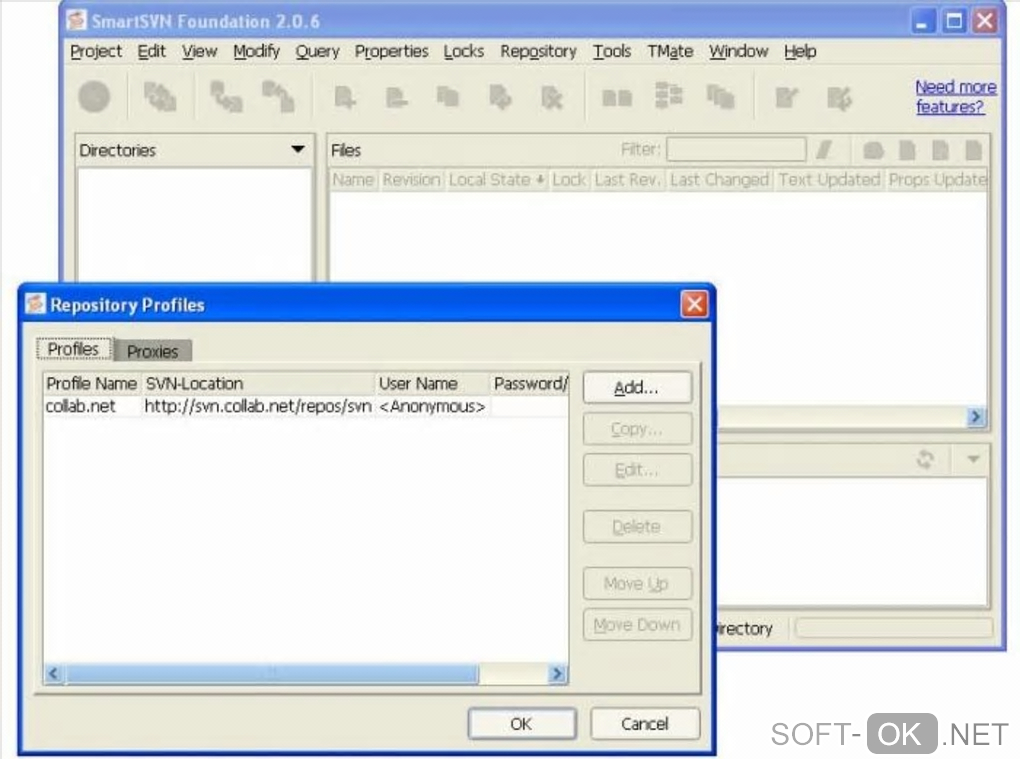
Task: Click the refresh arrows icon in the lower right panel
Action: point(925,460)
